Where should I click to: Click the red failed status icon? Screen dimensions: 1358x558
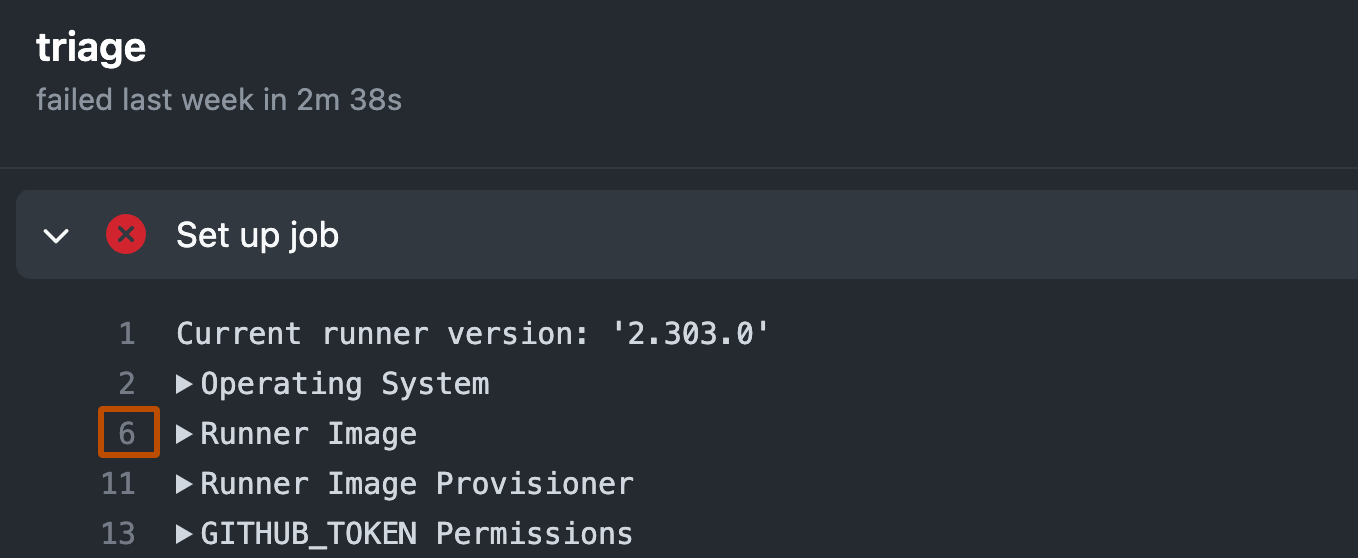coord(126,236)
